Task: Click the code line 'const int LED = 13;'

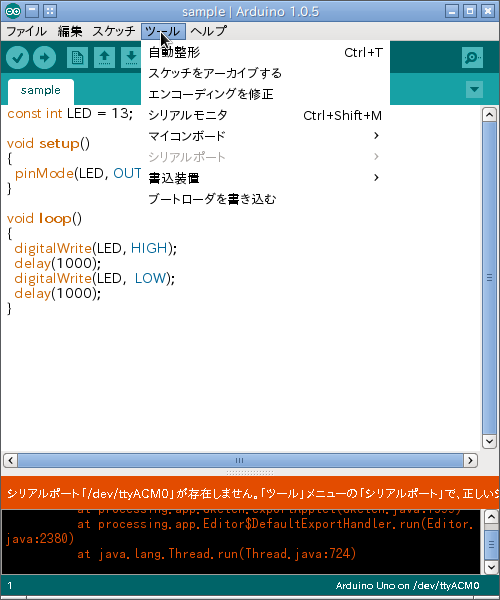Action: (x=70, y=114)
